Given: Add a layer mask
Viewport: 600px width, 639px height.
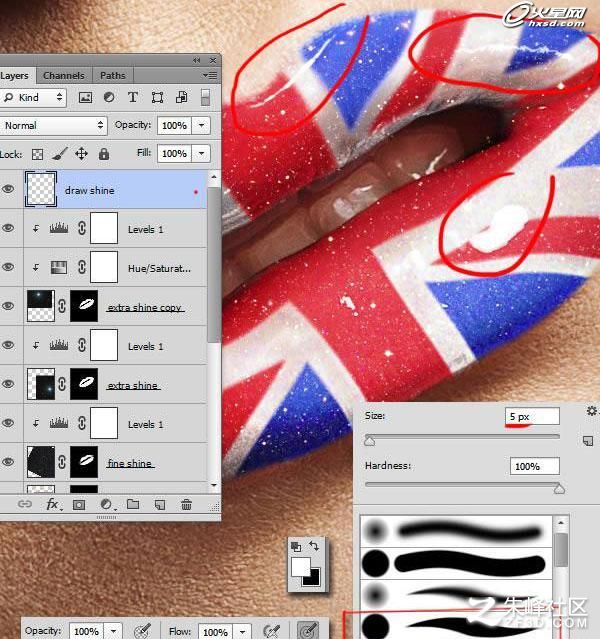Looking at the screenshot, I should (79, 505).
